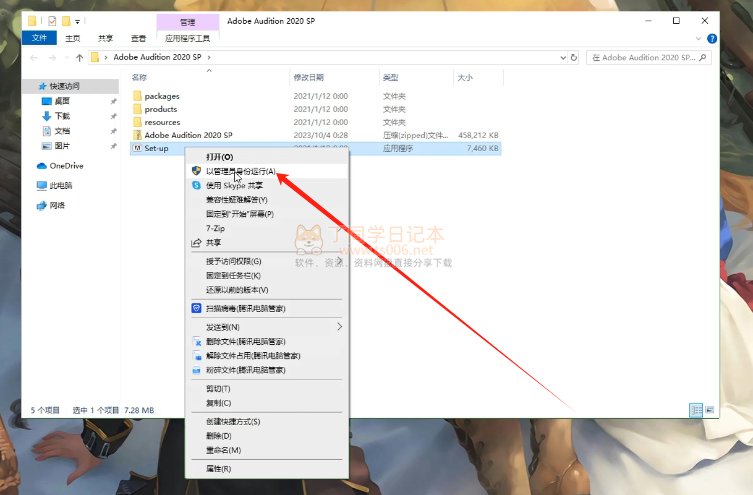Select the resources folder icon
The width and height of the screenshot is (753, 495).
(x=137, y=122)
